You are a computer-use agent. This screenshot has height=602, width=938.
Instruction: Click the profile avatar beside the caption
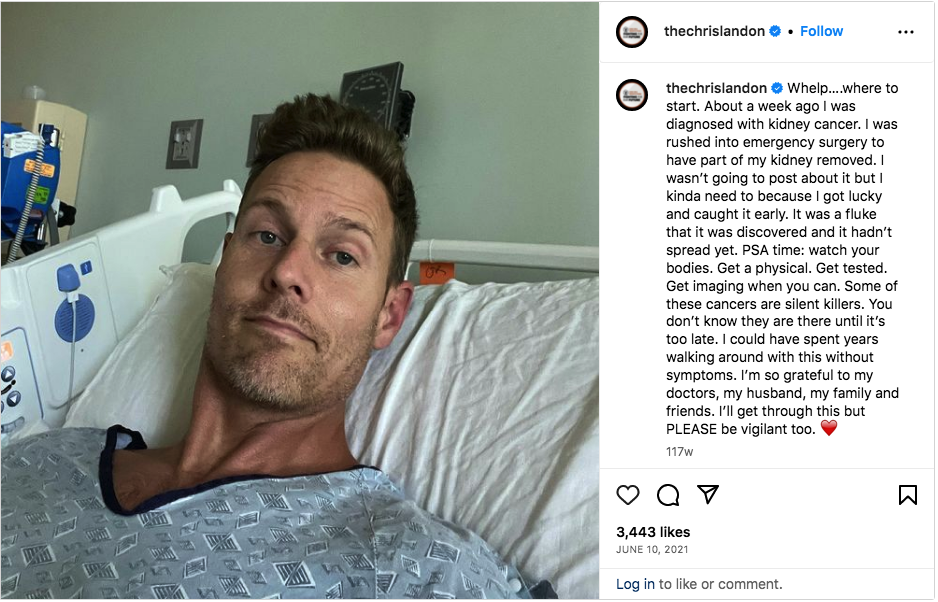click(x=632, y=95)
